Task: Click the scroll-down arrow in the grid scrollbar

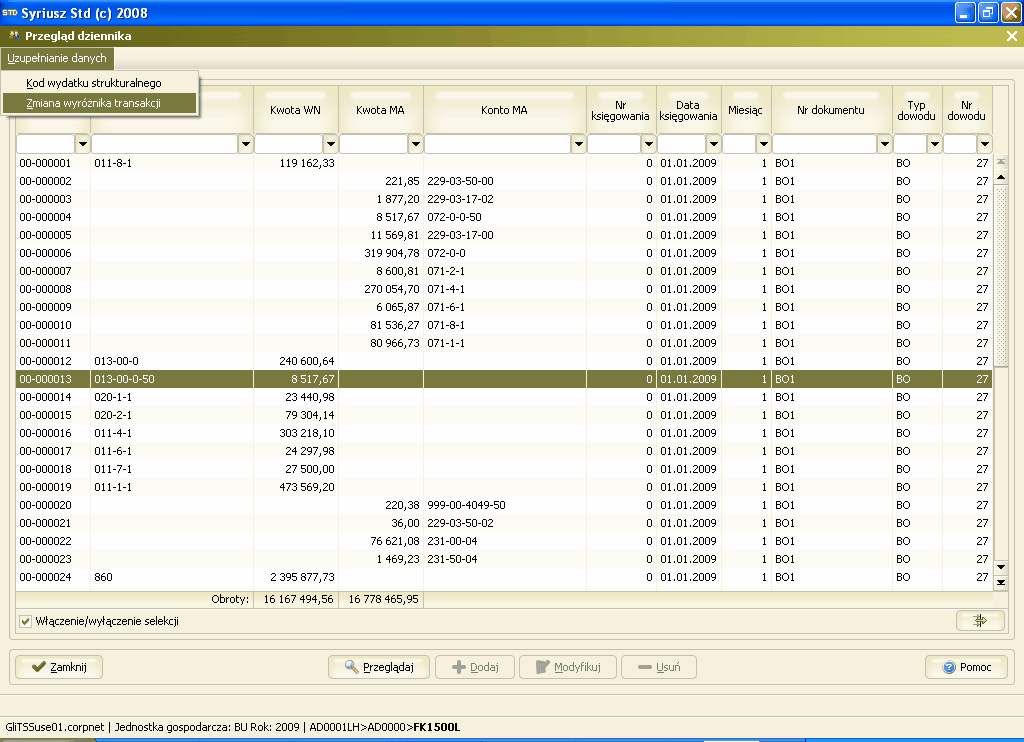Action: [x=1000, y=567]
